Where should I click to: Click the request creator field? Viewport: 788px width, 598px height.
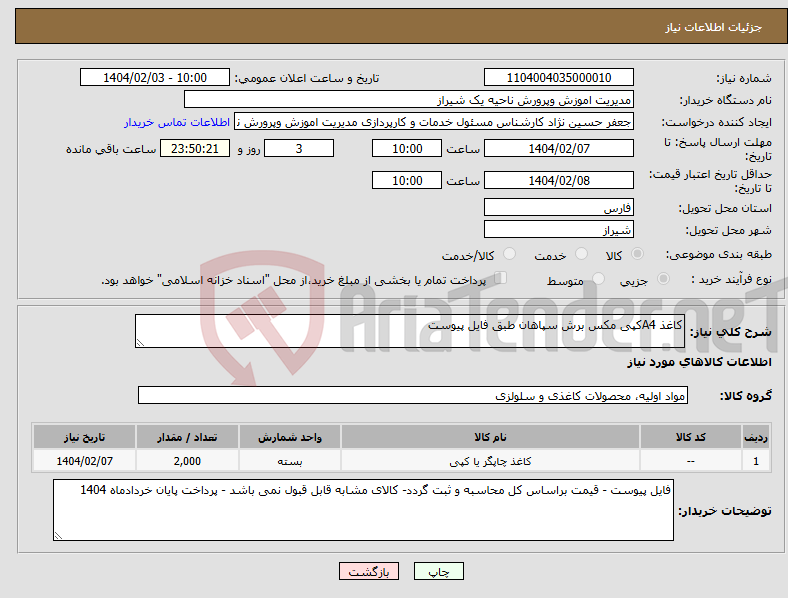434,122
